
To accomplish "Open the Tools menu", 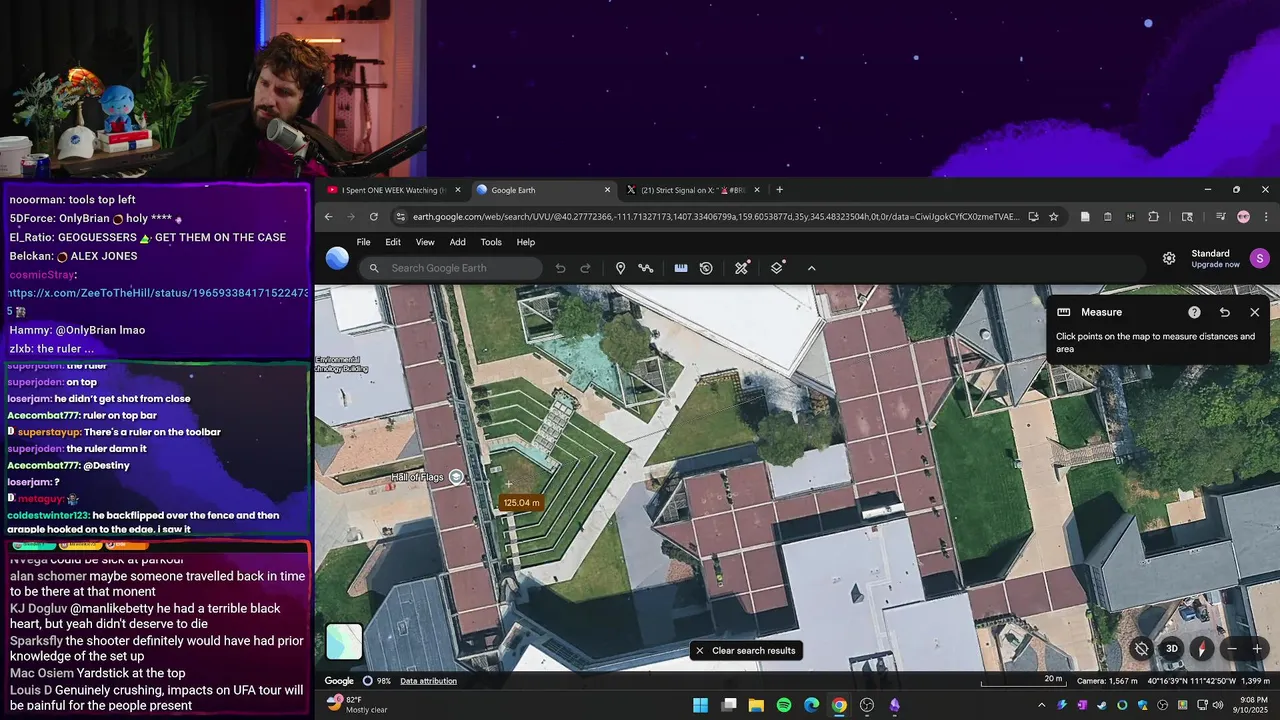I will click(x=491, y=242).
